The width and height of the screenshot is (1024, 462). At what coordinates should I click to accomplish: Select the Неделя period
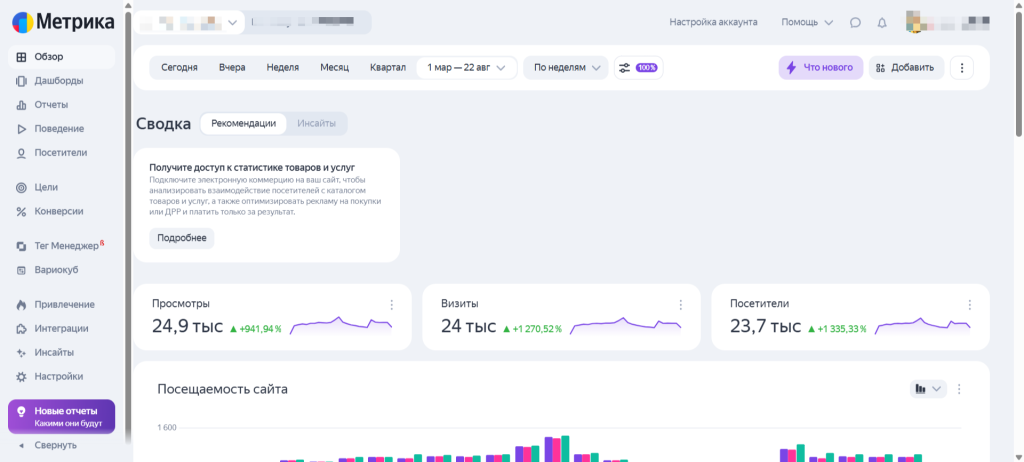pyautogui.click(x=283, y=68)
